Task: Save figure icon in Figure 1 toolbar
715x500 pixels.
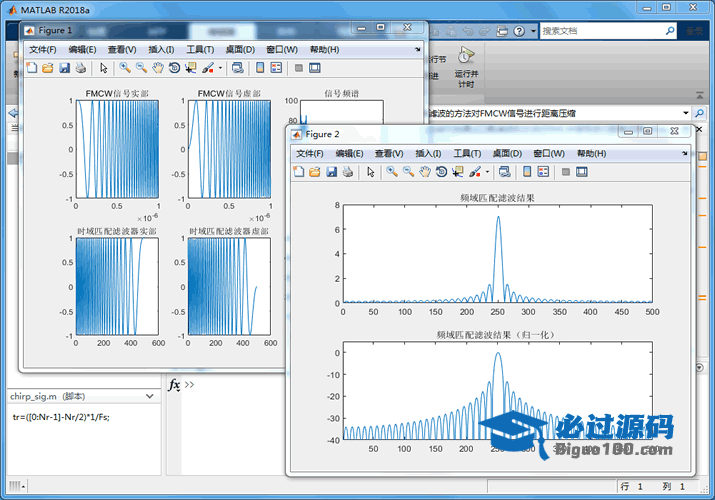Action: (x=64, y=68)
